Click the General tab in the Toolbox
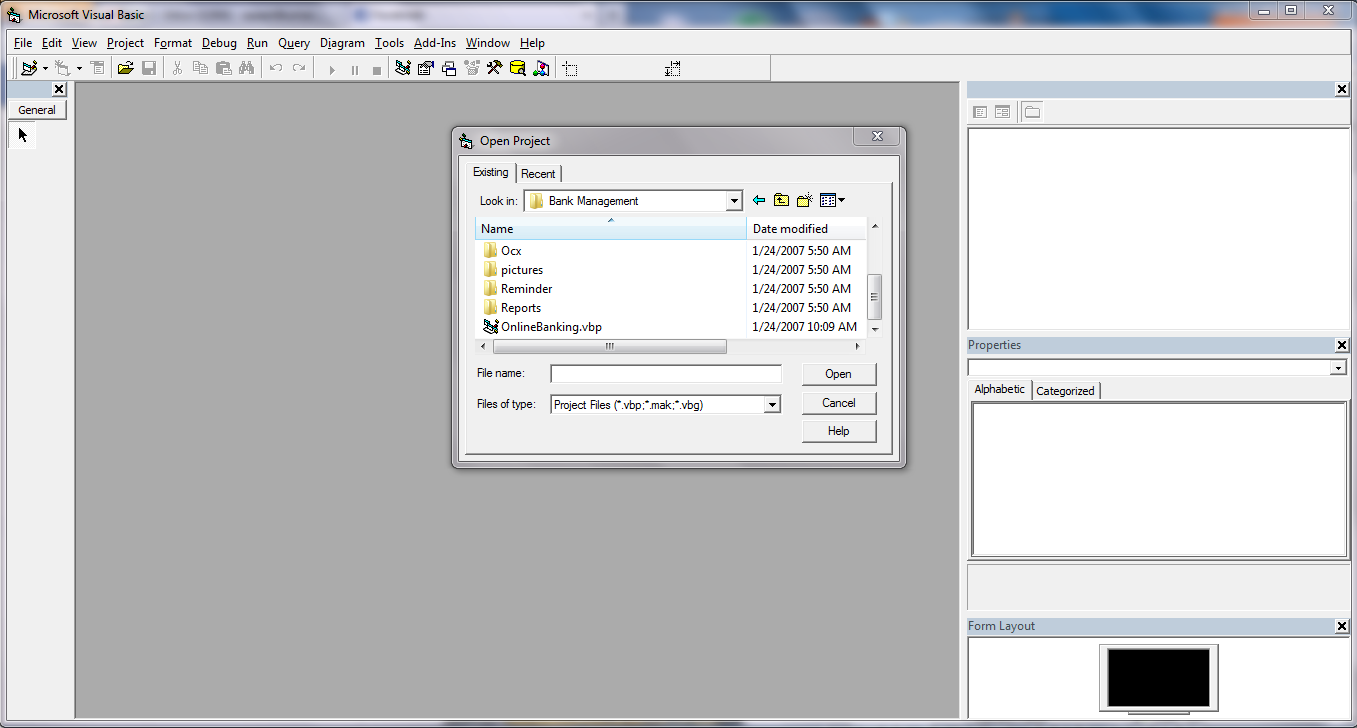 pyautogui.click(x=37, y=110)
